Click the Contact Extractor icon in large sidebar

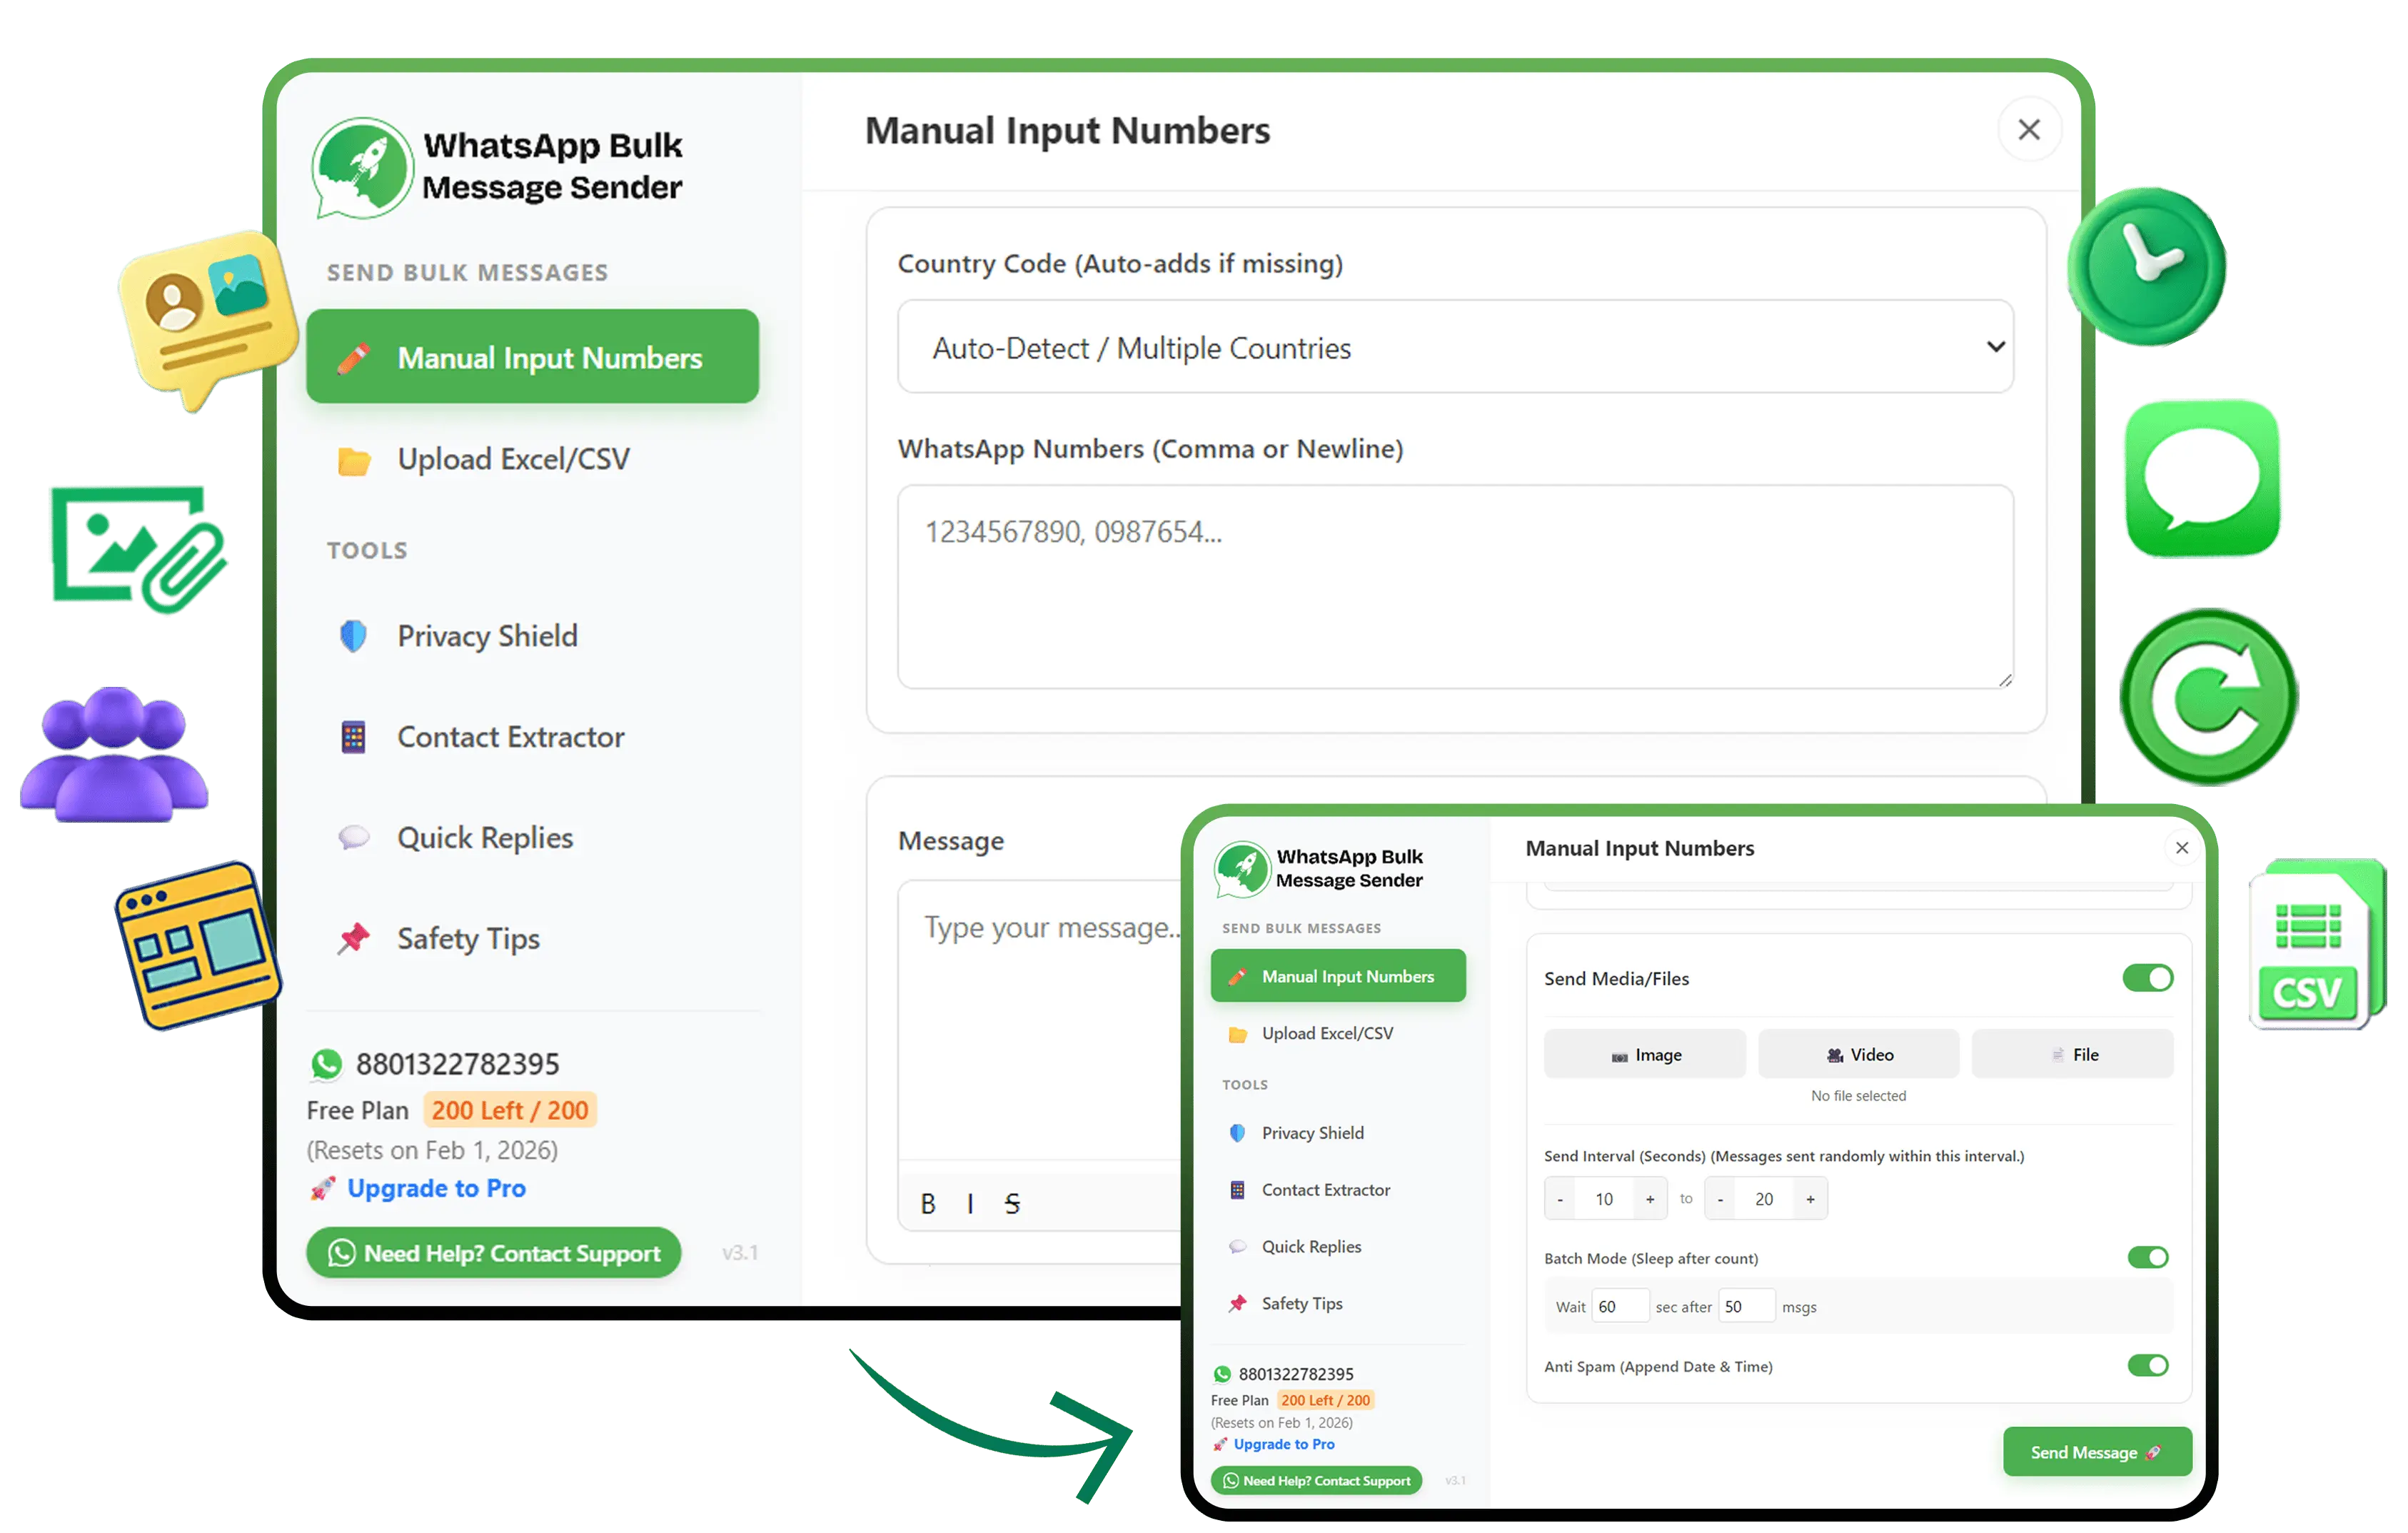(353, 737)
